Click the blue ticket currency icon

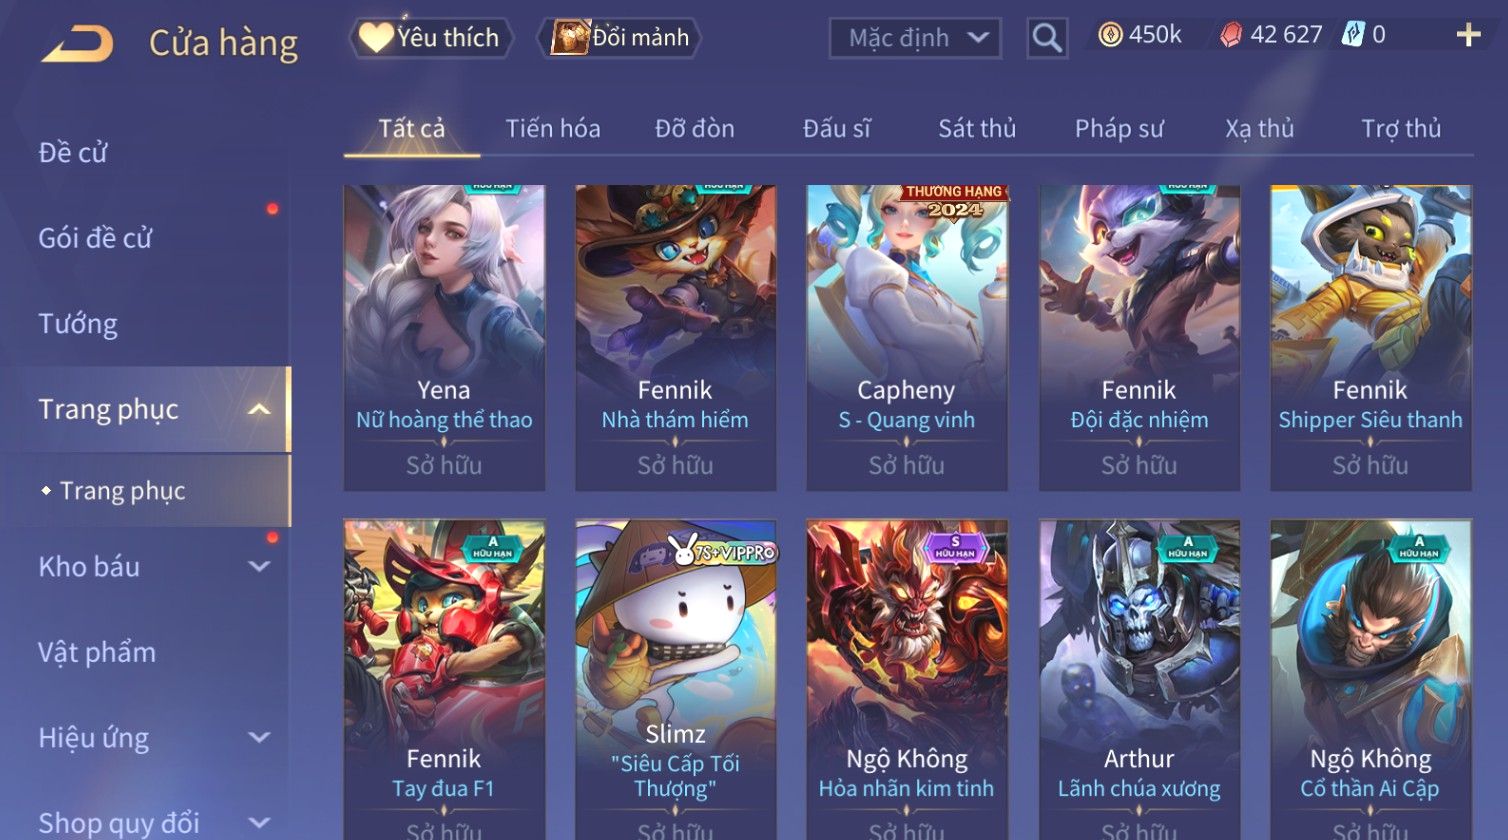[1353, 35]
